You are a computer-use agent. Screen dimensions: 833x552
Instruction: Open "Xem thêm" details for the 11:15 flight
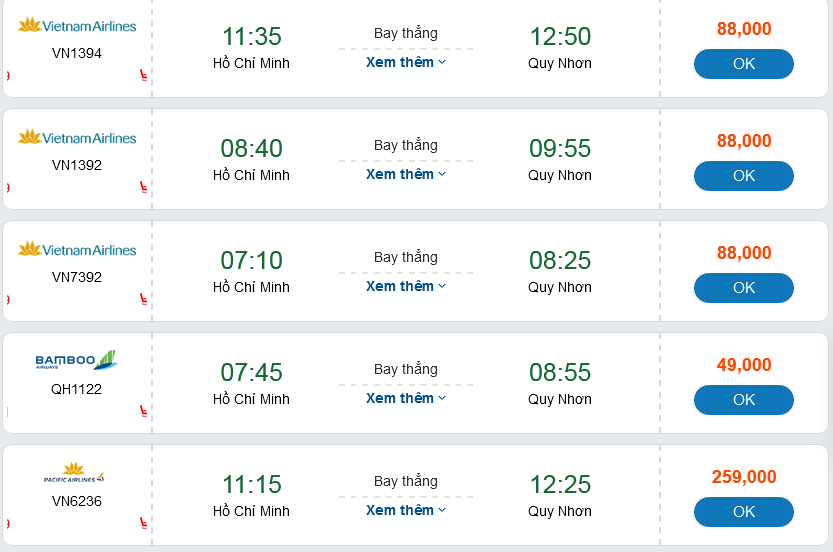click(405, 510)
